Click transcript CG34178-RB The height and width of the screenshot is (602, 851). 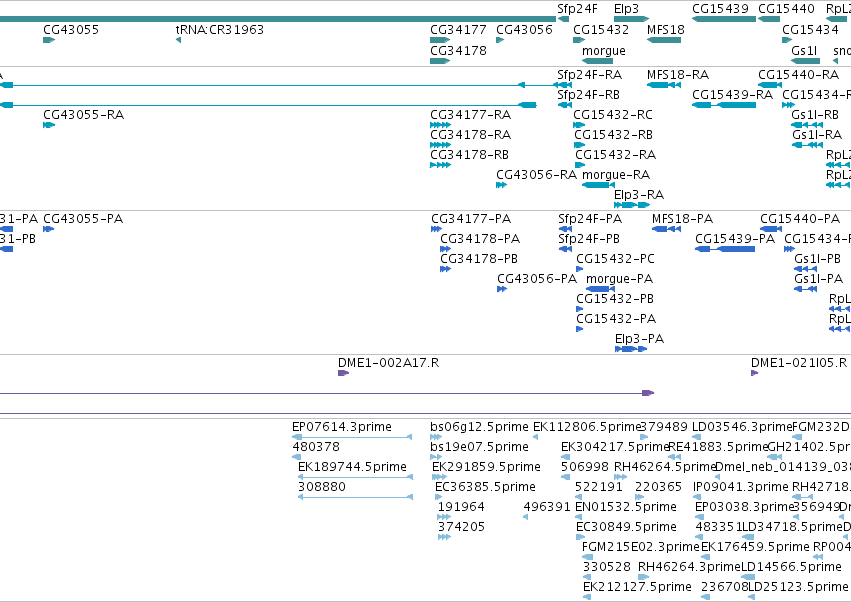pyautogui.click(x=469, y=155)
